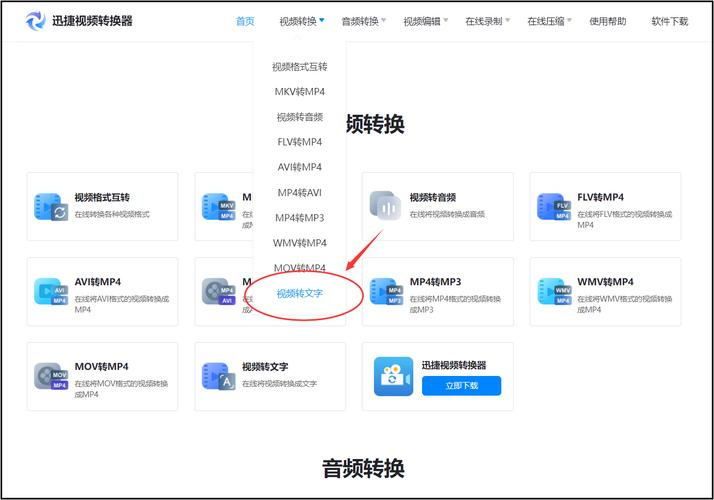
Task: Go to the 首页 nav item
Action: (245, 21)
